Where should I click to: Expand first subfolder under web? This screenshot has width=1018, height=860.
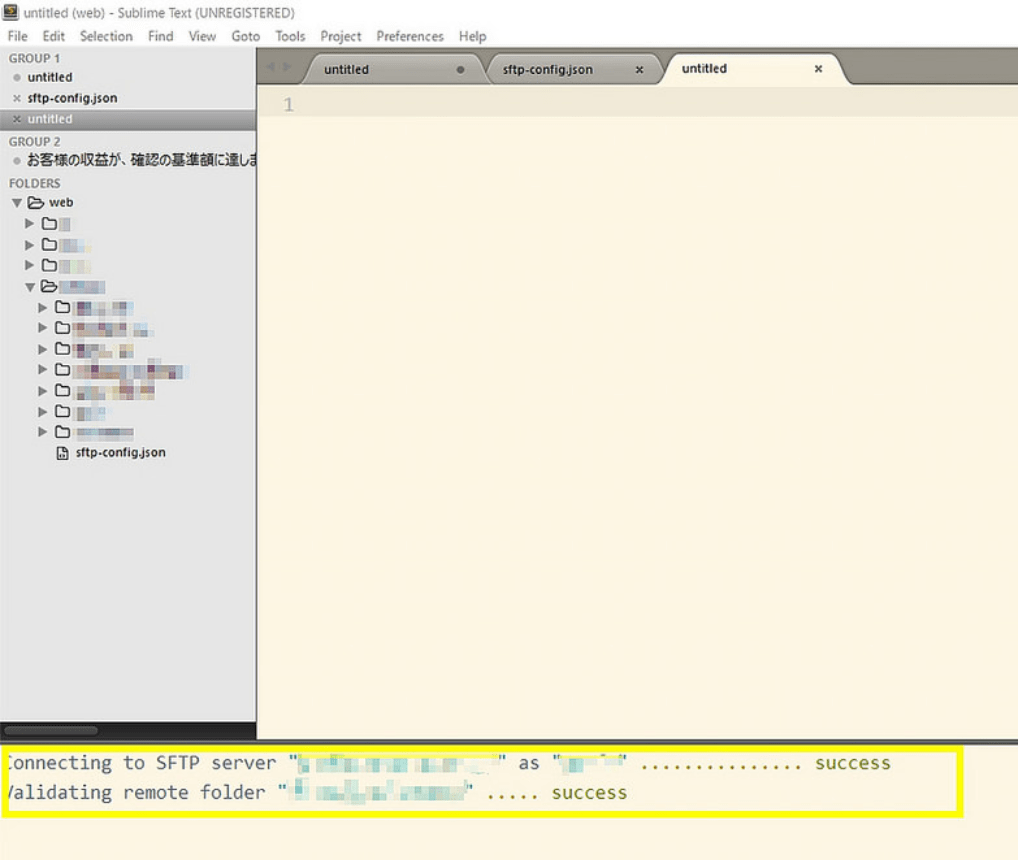point(29,223)
